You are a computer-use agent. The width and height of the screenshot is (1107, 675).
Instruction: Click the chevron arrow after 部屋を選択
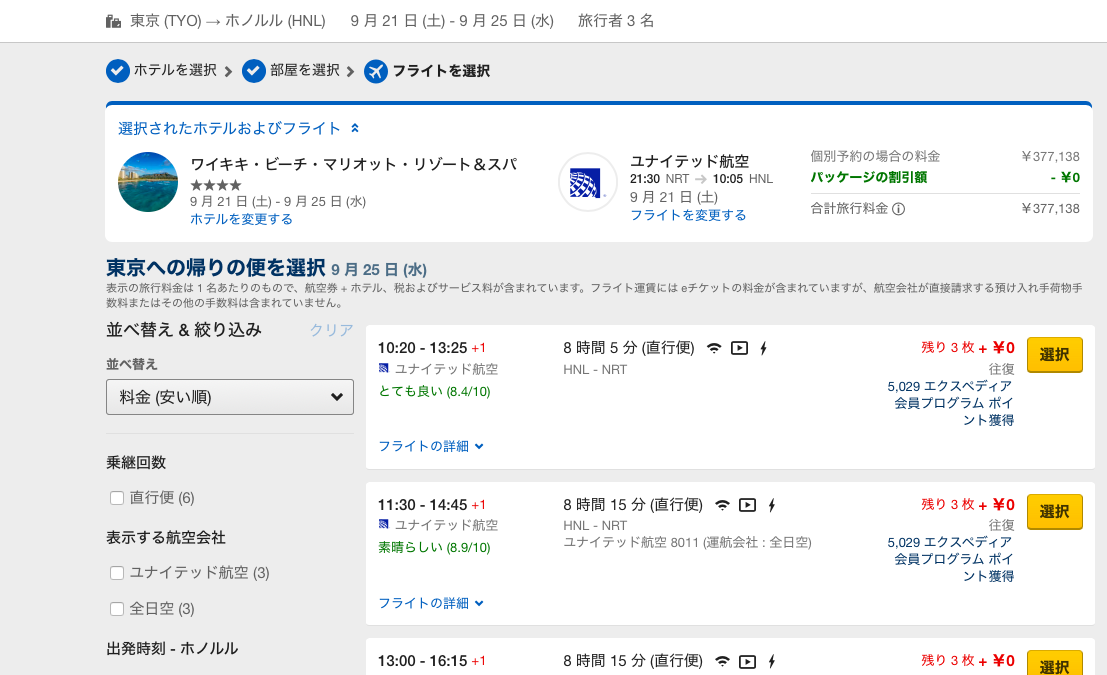350,71
